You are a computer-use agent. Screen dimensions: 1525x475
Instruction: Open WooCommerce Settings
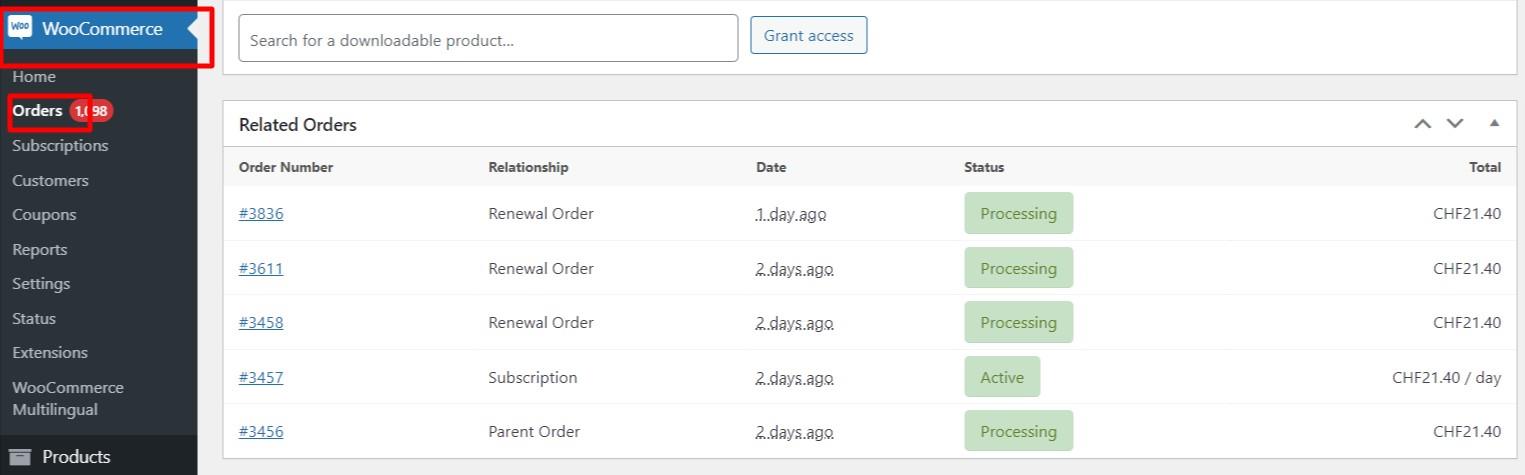point(41,284)
